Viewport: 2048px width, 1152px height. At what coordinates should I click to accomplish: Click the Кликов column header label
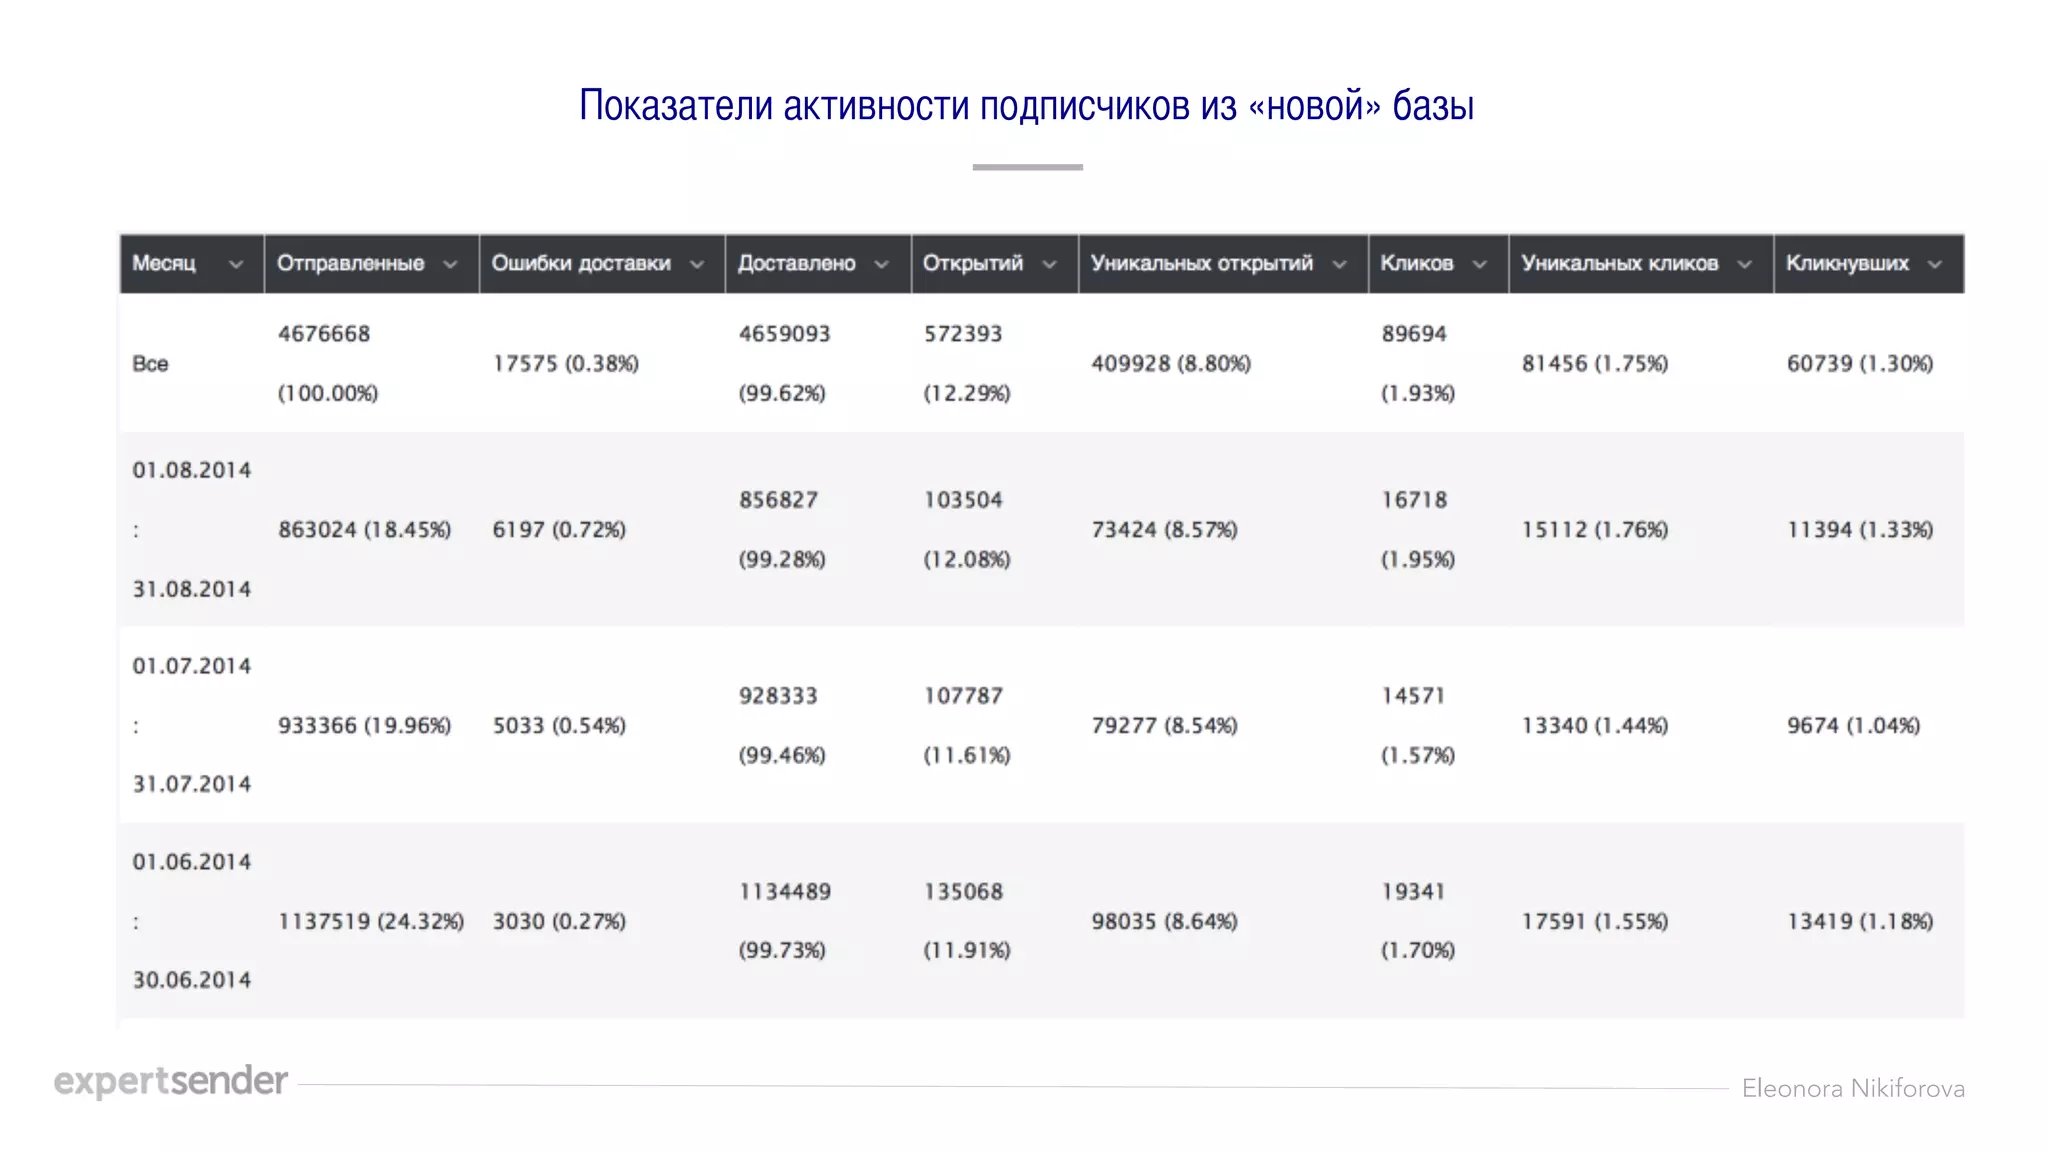click(x=1417, y=264)
